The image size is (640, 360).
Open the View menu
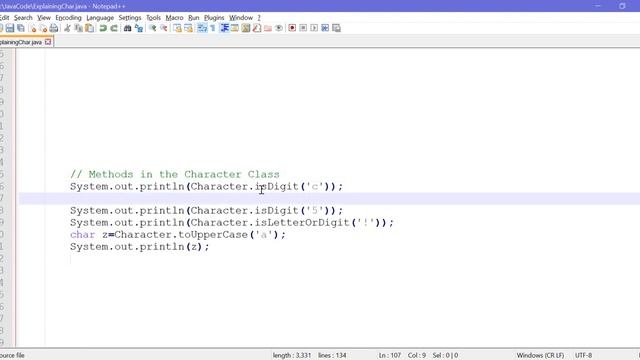44,18
